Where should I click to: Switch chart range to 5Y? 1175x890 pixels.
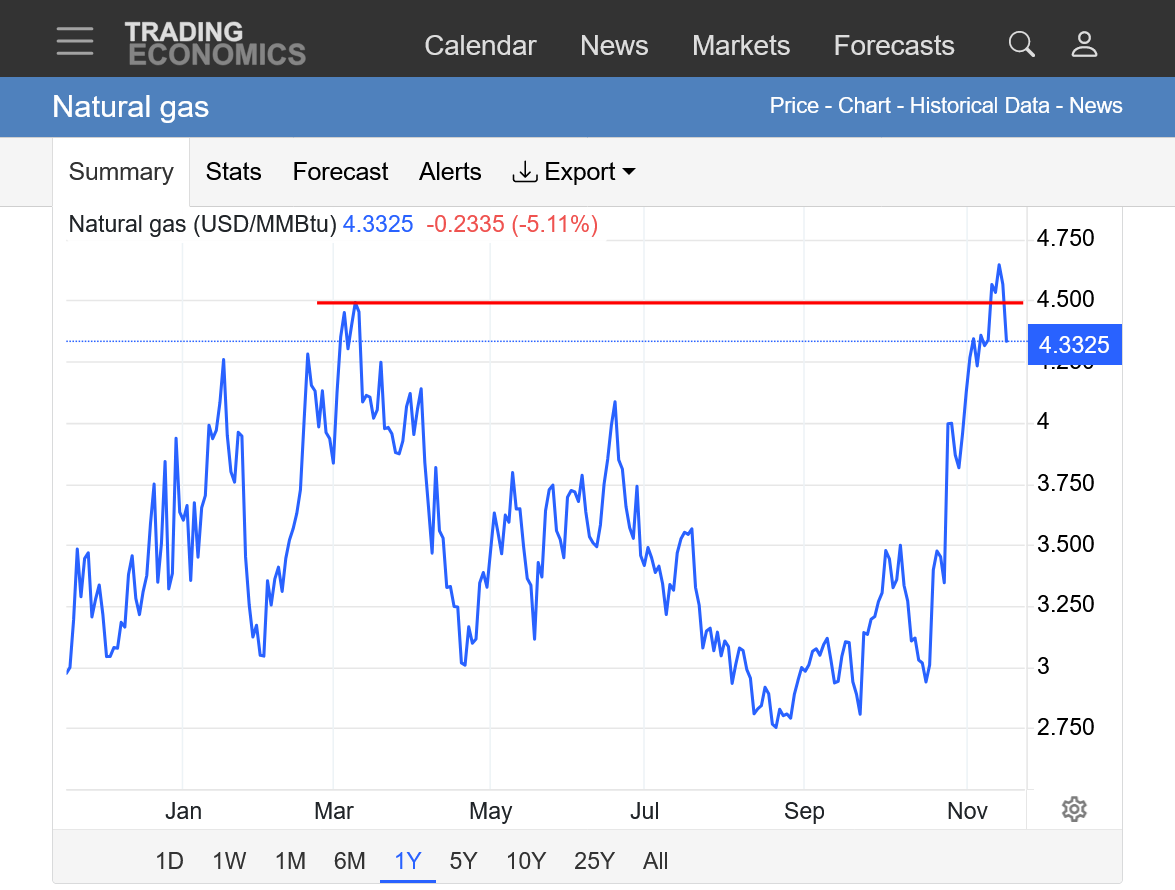coord(464,861)
